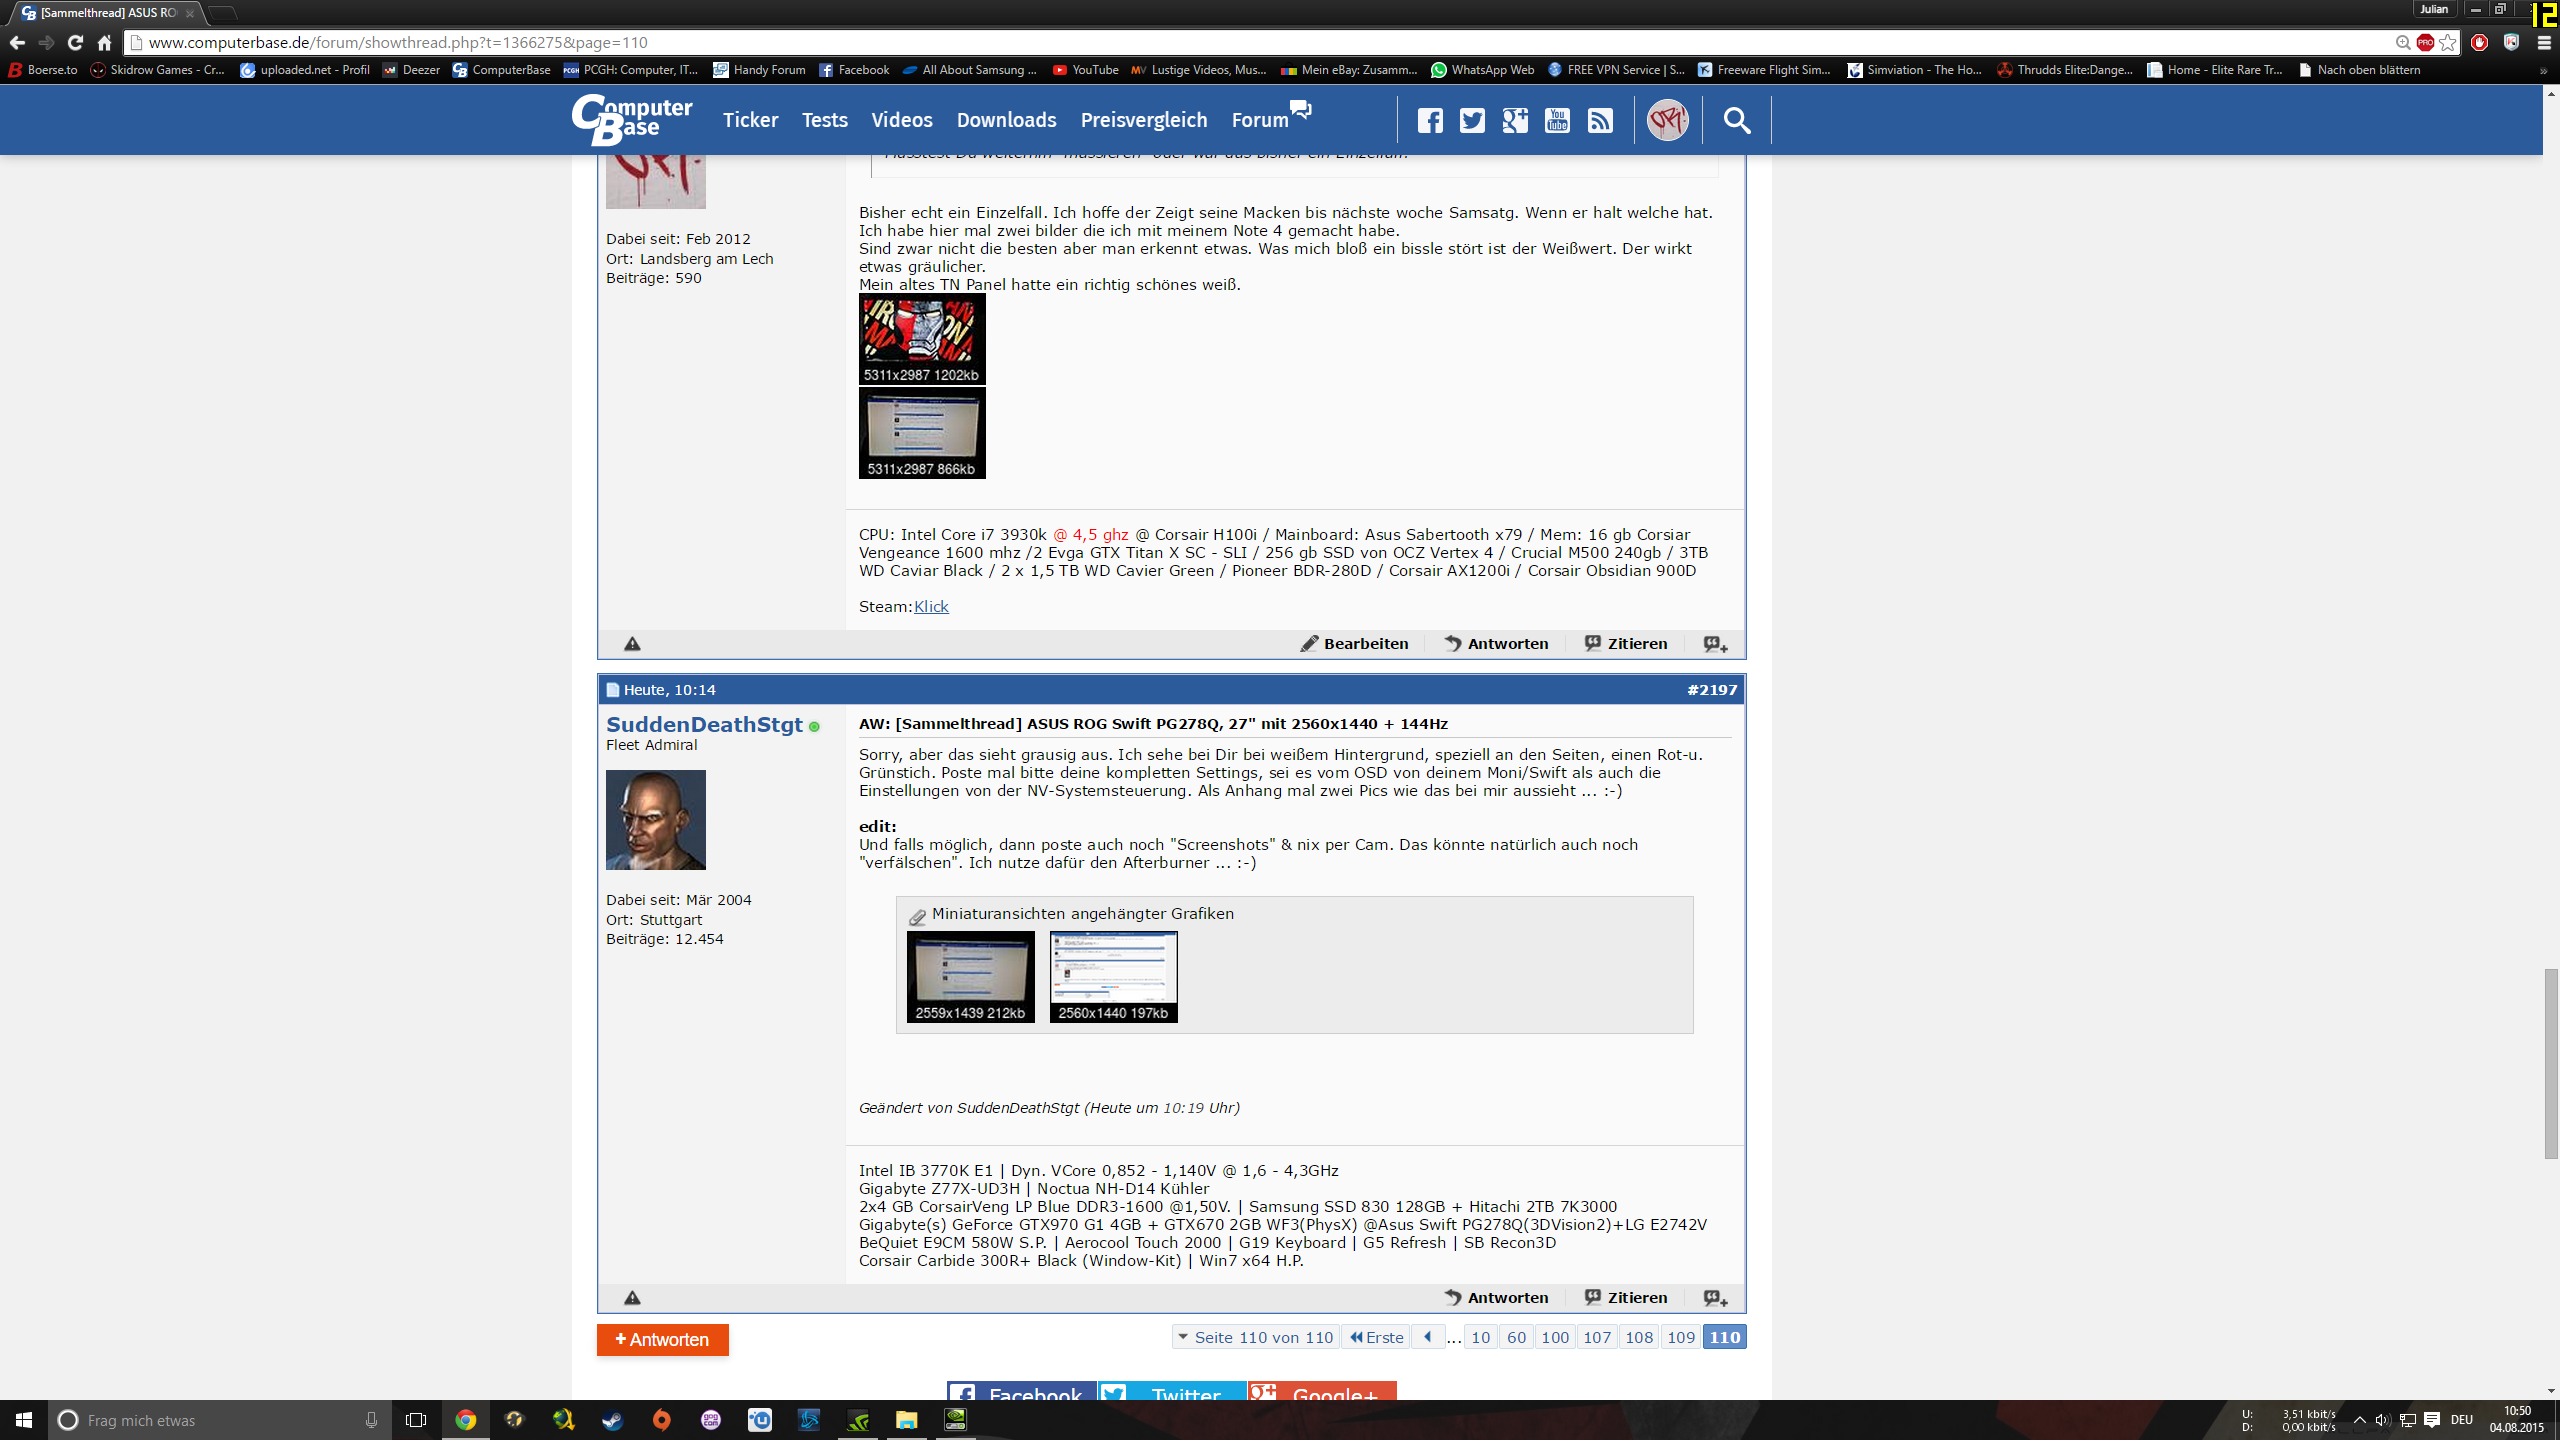The image size is (2560, 1440).
Task: Click the RSS feed icon in header
Action: [1600, 121]
